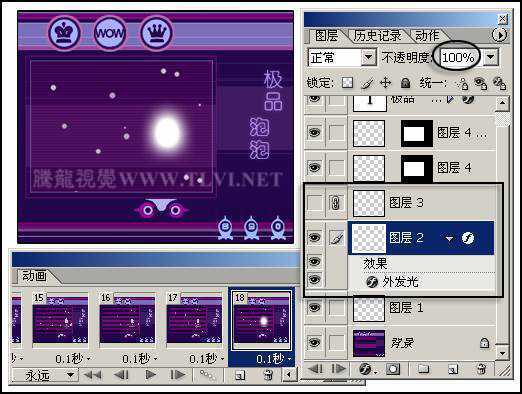This screenshot has height=394, width=522.
Task: Collapse the effects triangle on 图层 2
Action: (449, 239)
